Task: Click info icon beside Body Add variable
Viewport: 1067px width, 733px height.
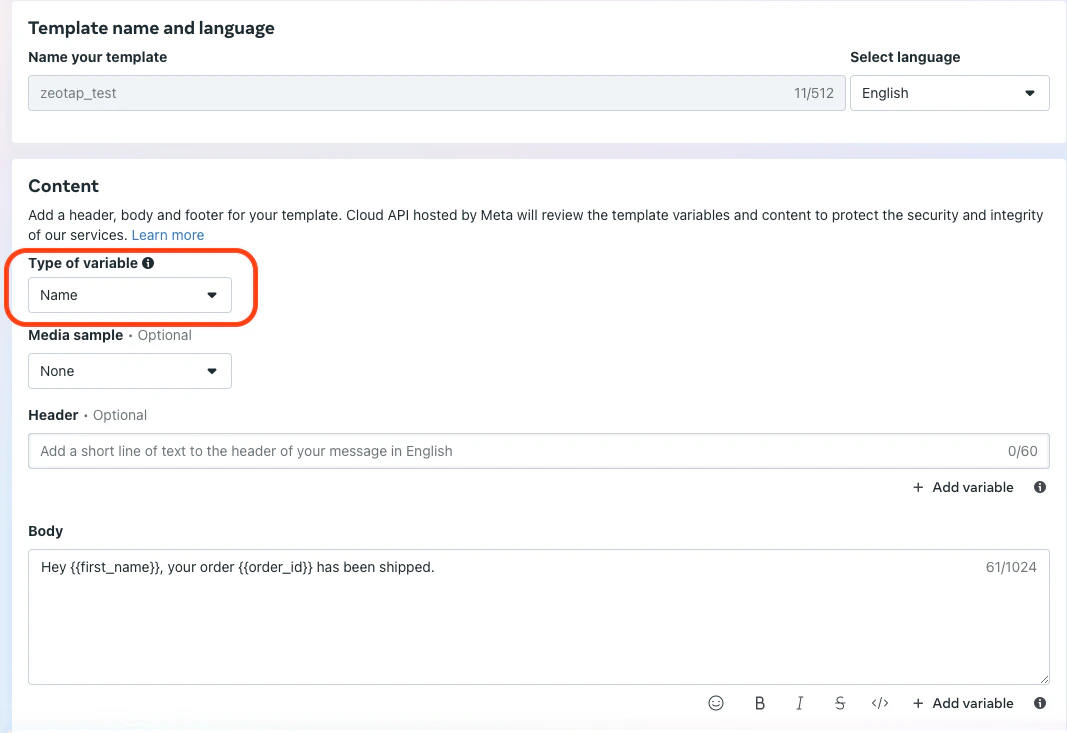Action: [1040, 703]
